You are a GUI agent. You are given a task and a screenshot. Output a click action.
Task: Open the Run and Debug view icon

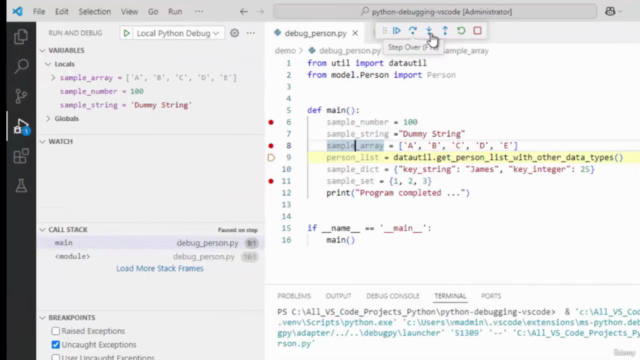pyautogui.click(x=21, y=127)
